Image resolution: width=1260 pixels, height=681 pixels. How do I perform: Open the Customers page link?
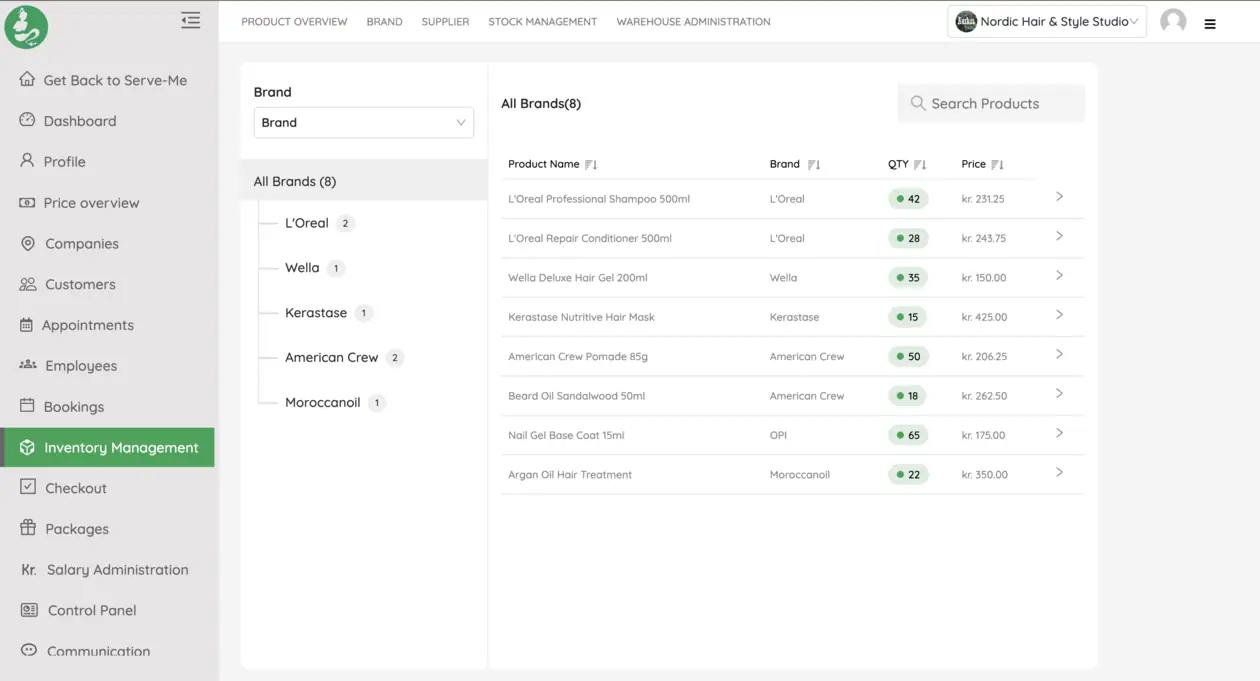(x=80, y=284)
